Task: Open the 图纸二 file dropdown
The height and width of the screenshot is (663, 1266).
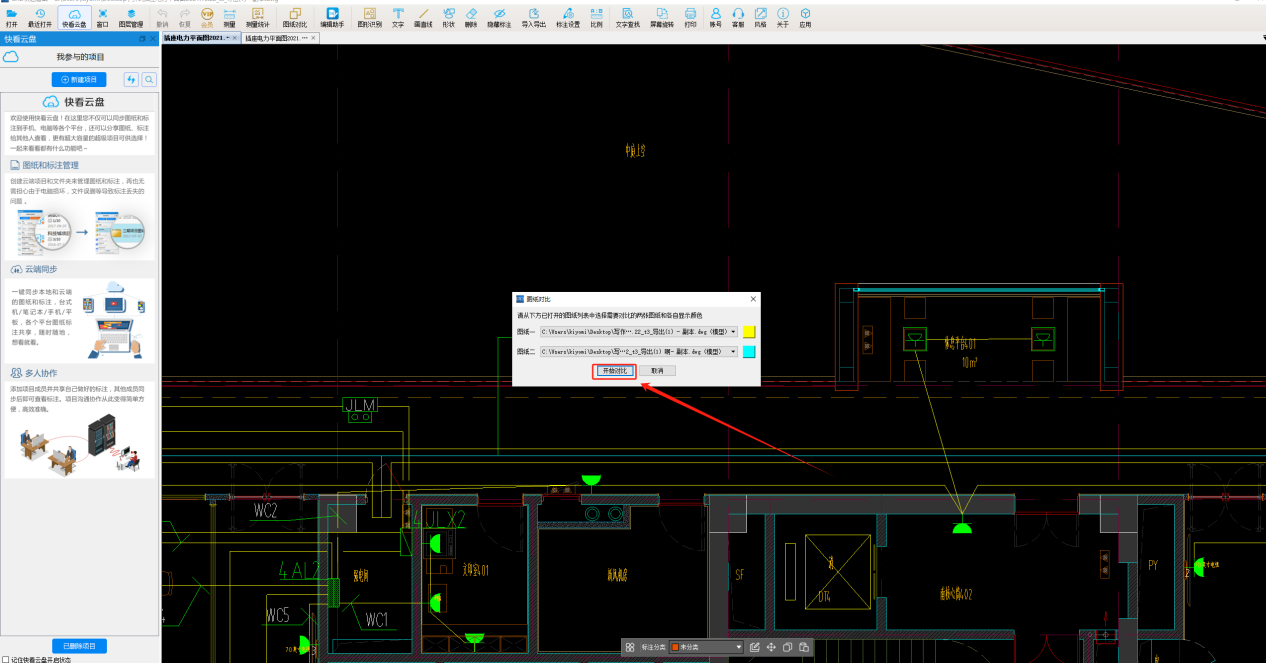Action: pyautogui.click(x=639, y=352)
